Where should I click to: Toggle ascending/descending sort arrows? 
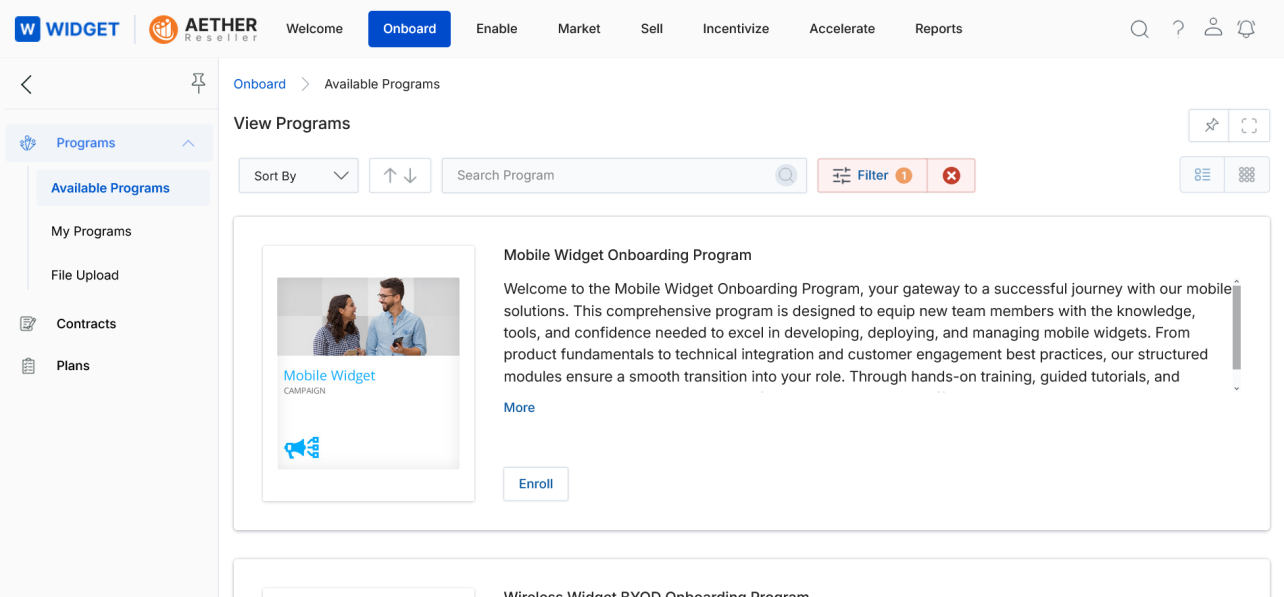[x=400, y=175]
